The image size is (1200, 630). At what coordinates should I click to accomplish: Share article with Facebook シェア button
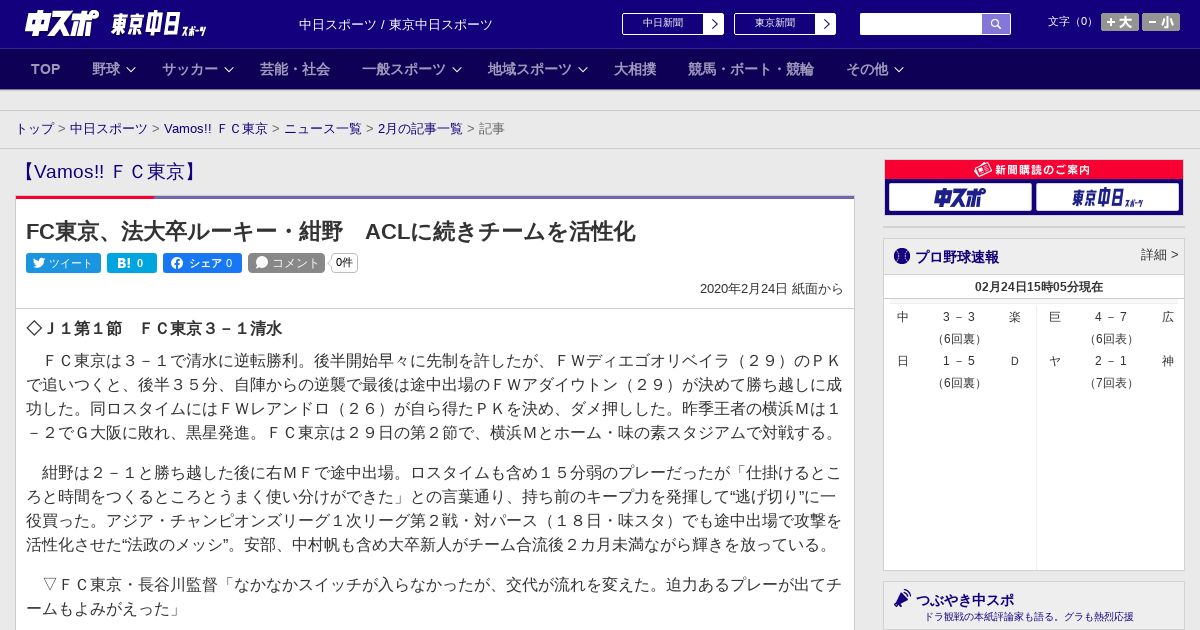(x=203, y=263)
